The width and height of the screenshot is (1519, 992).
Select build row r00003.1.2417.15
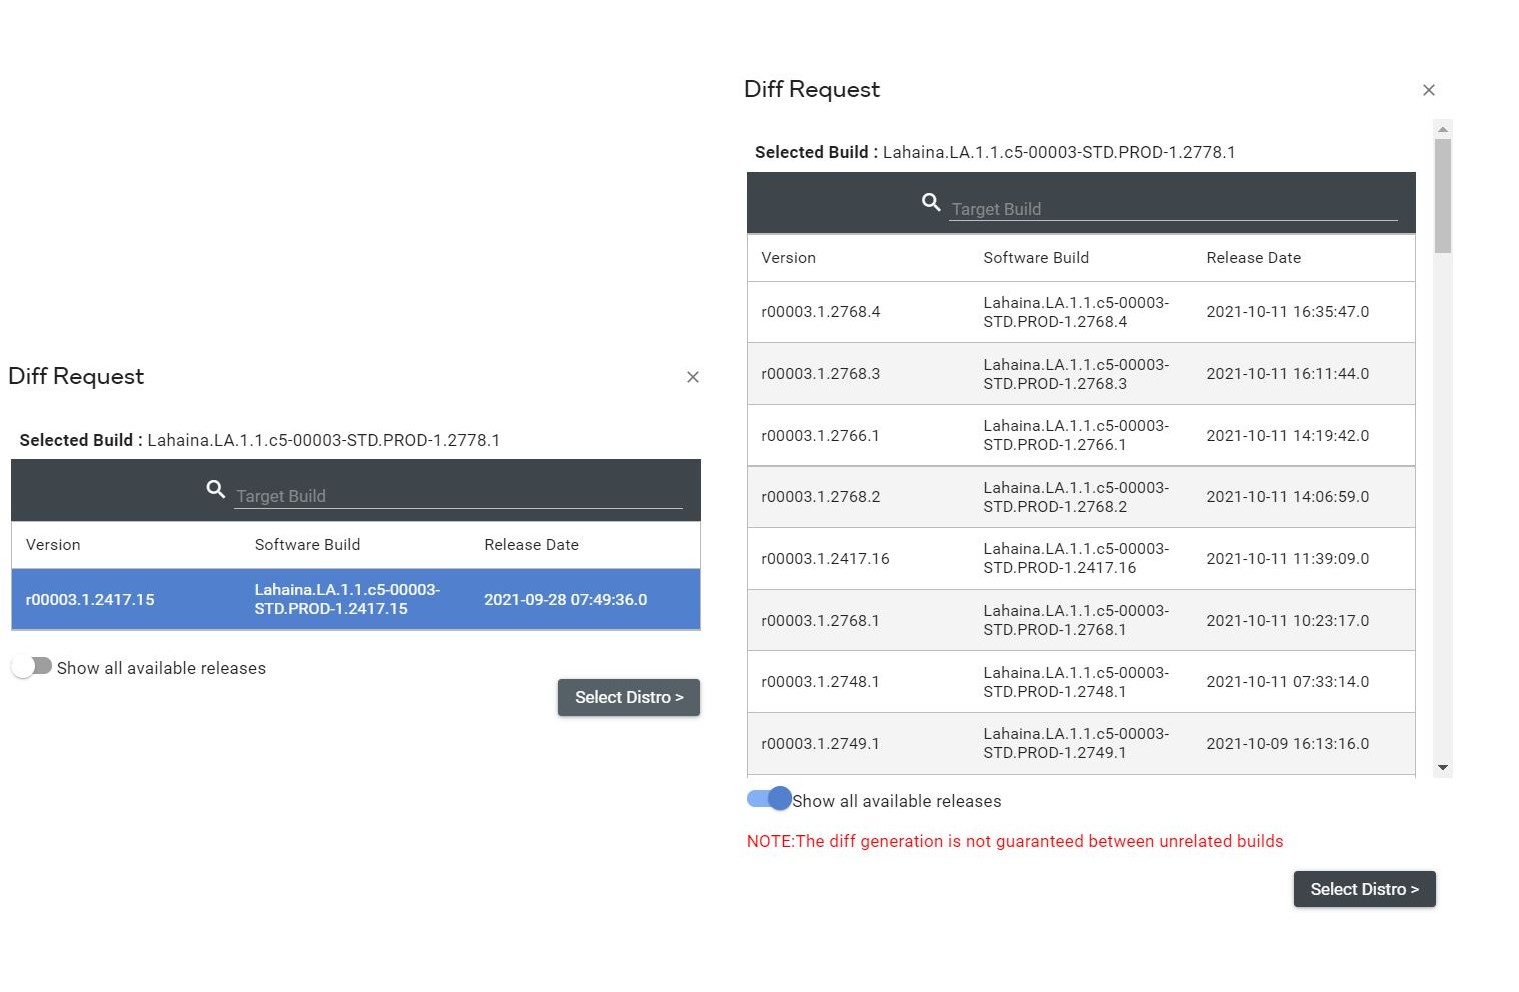(355, 599)
